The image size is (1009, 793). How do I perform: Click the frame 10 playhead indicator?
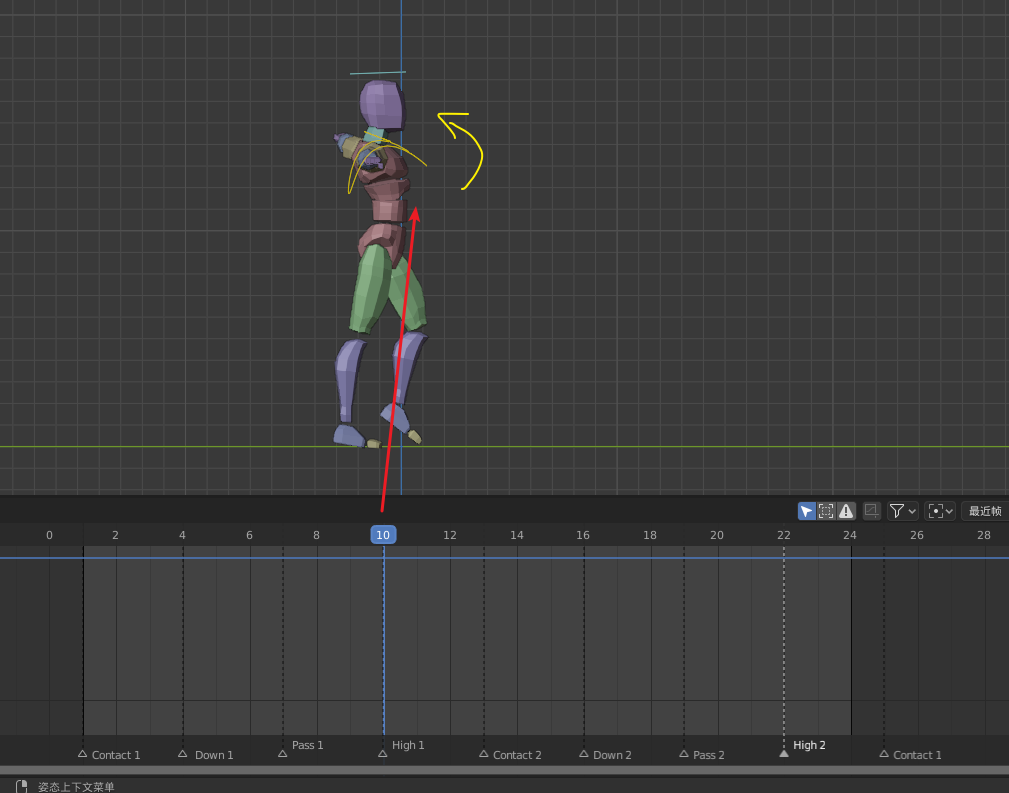tap(383, 535)
